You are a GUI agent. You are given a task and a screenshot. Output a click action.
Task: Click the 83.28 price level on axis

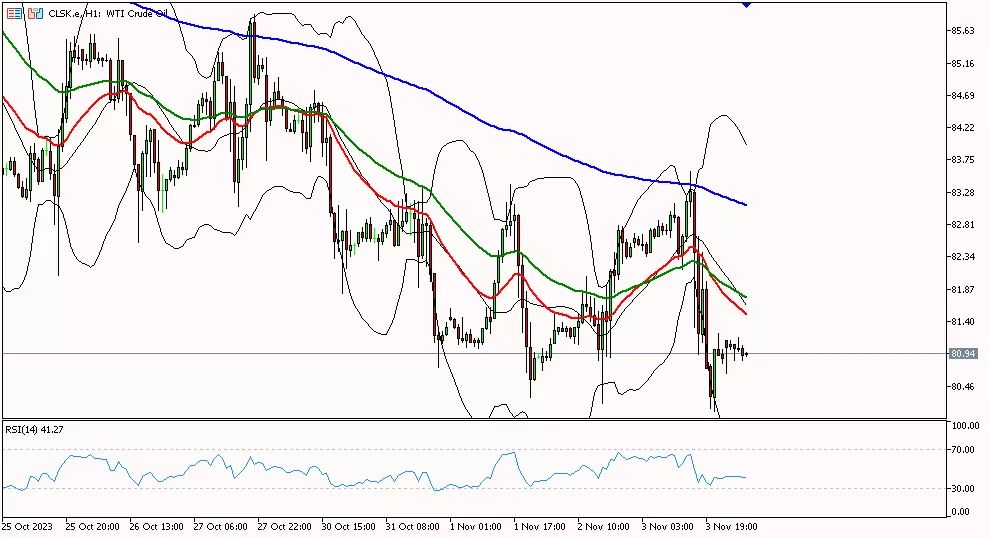(x=963, y=192)
